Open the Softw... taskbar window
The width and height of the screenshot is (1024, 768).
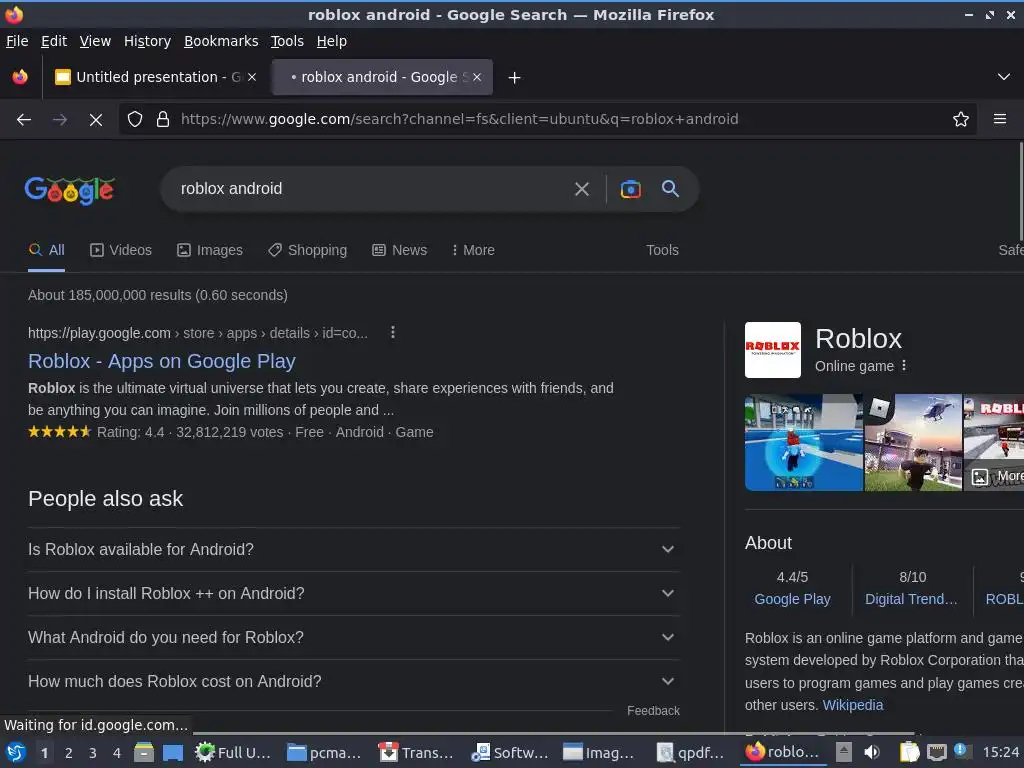tap(509, 752)
